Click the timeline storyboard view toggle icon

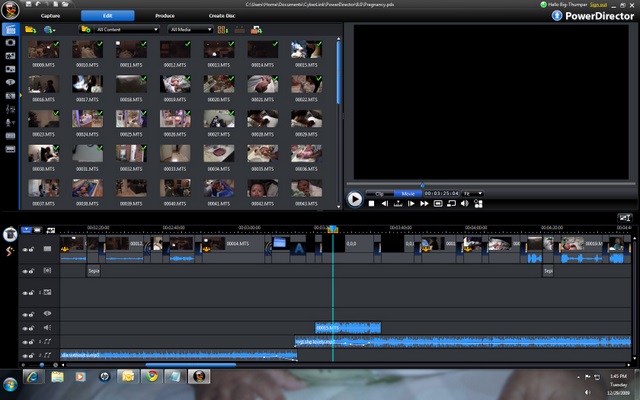(x=37, y=230)
